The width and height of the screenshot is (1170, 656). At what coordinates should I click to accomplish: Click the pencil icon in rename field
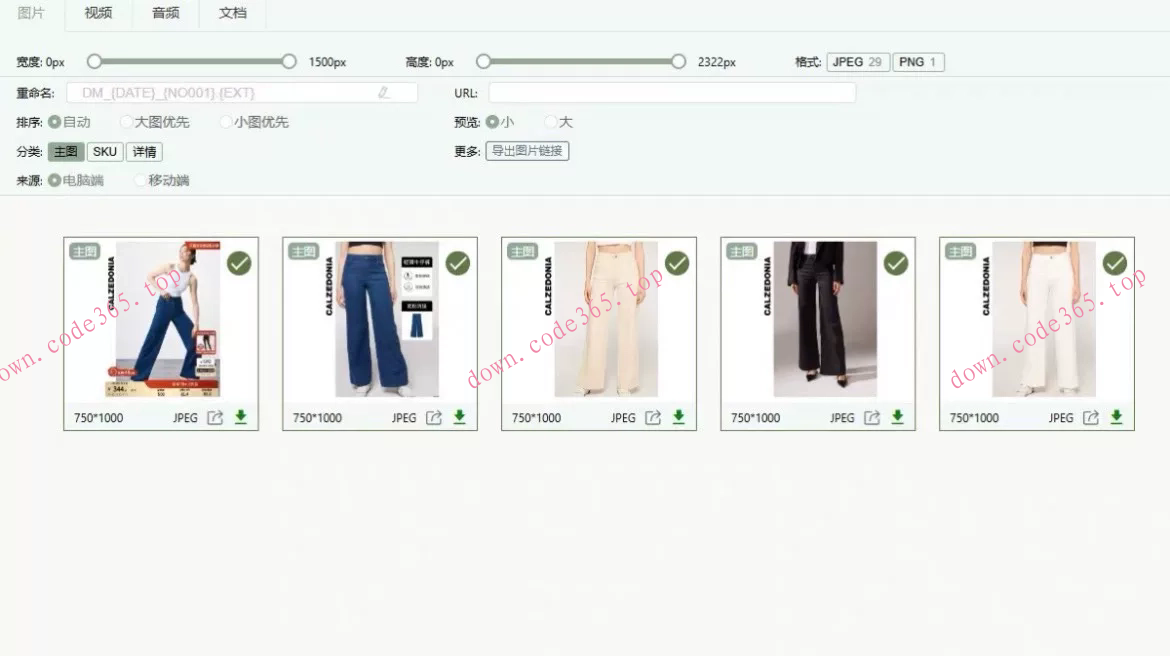(383, 93)
